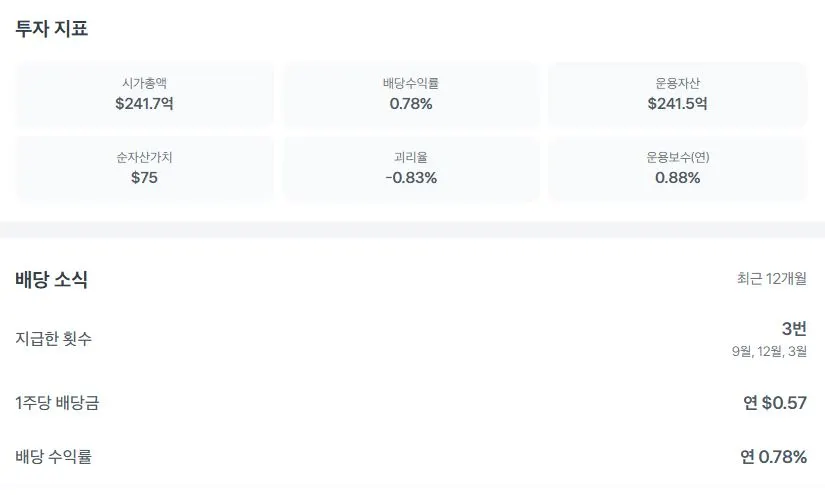Click the 배당 소식 section heading
The image size is (825, 495).
tap(52, 280)
